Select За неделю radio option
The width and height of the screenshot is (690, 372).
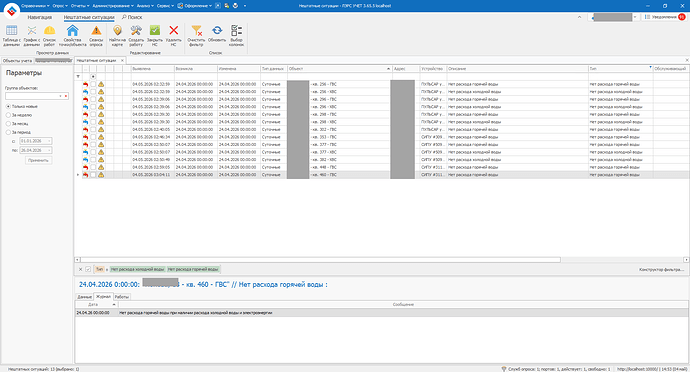click(8, 115)
